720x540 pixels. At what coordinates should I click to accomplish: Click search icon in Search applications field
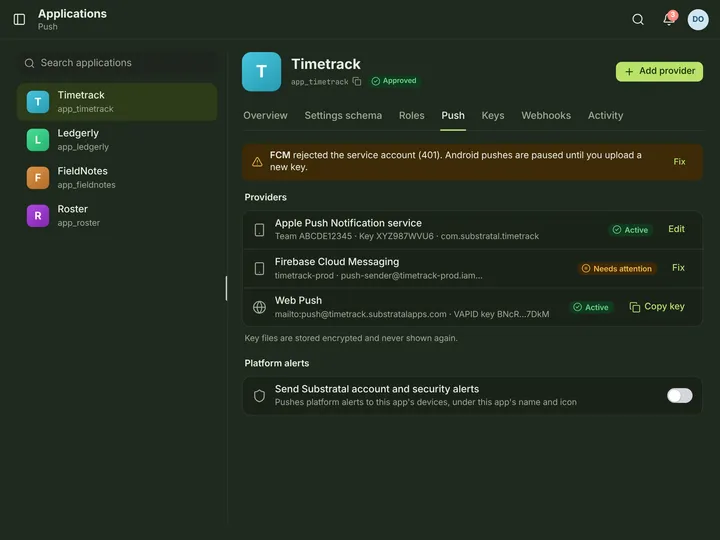(x=29, y=63)
